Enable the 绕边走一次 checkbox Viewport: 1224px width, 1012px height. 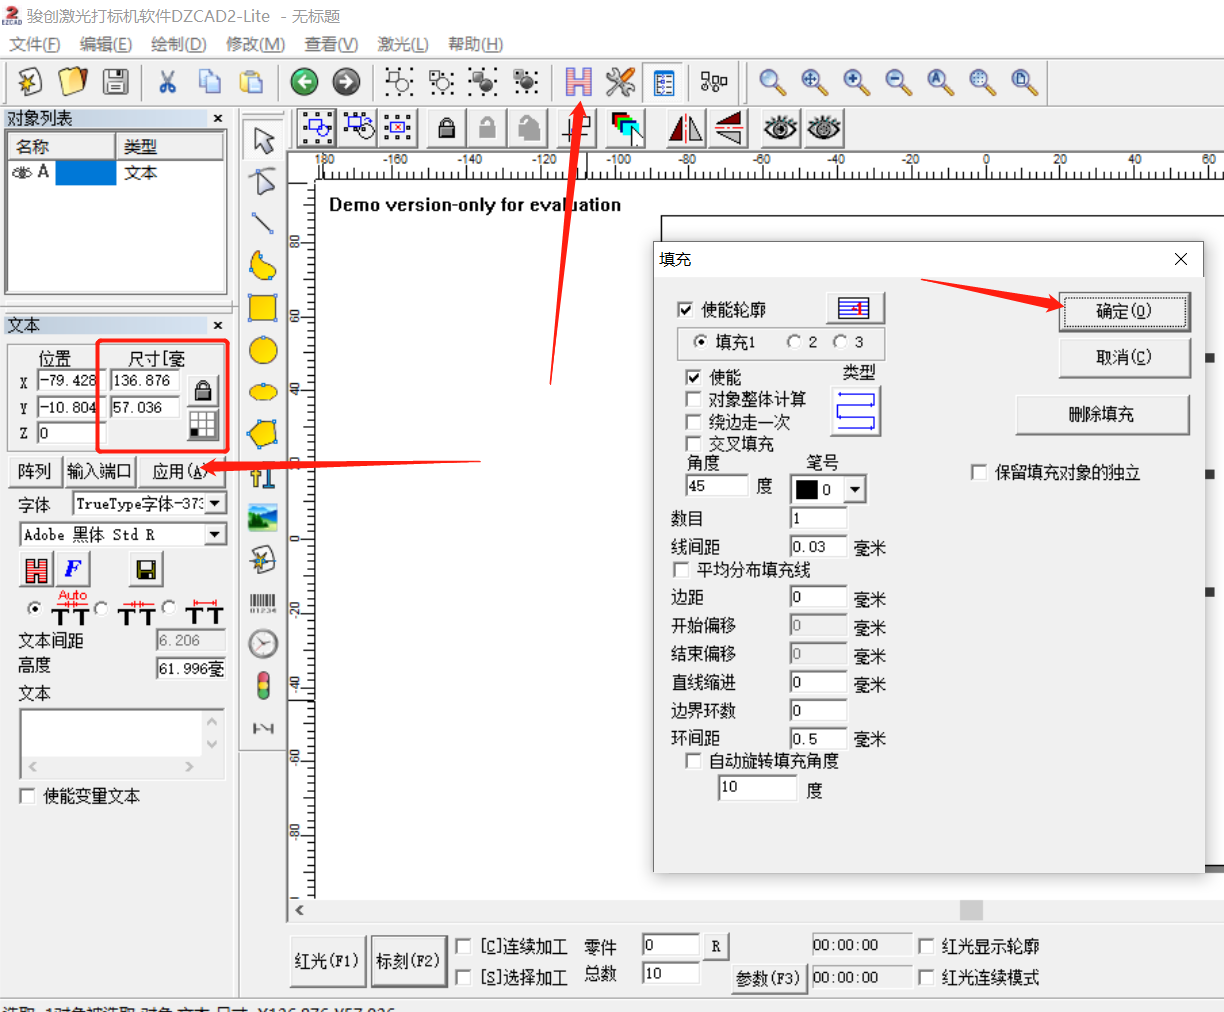693,422
